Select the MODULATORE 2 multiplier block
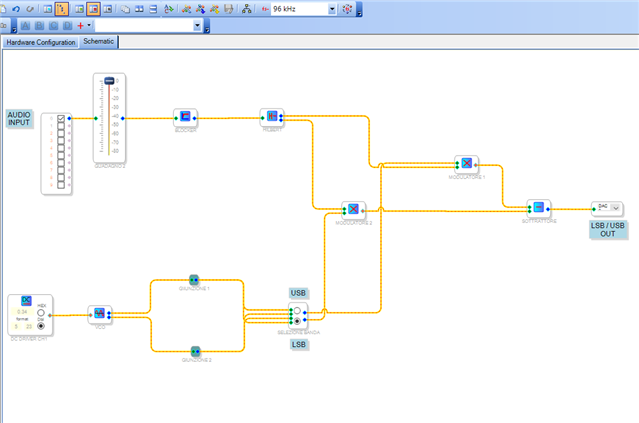 [353, 209]
